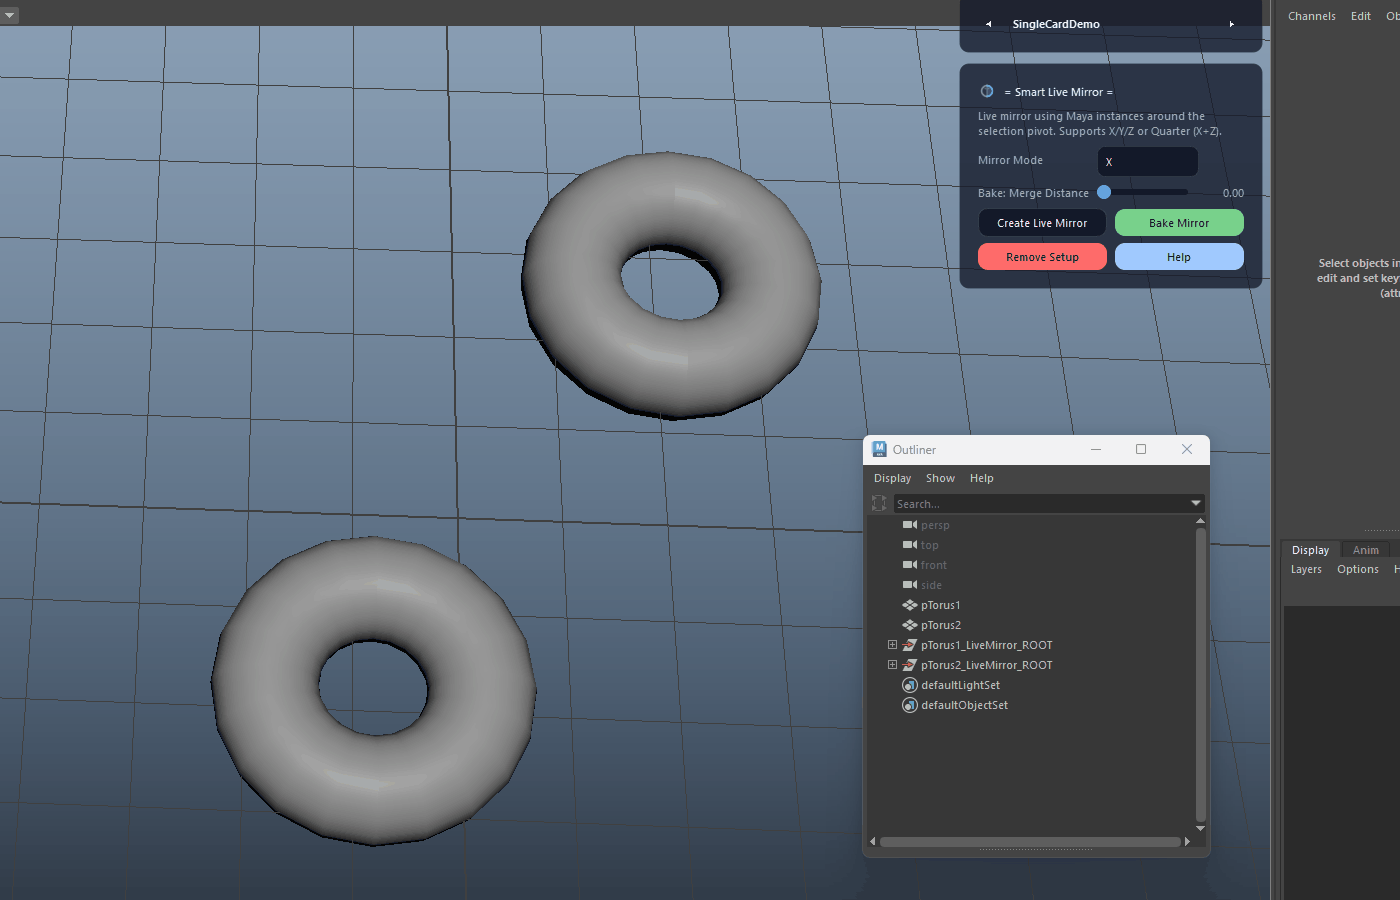Select pTorus1_LiveMirror_ROOT label in Outliner
This screenshot has height=900, width=1400.
tap(986, 645)
